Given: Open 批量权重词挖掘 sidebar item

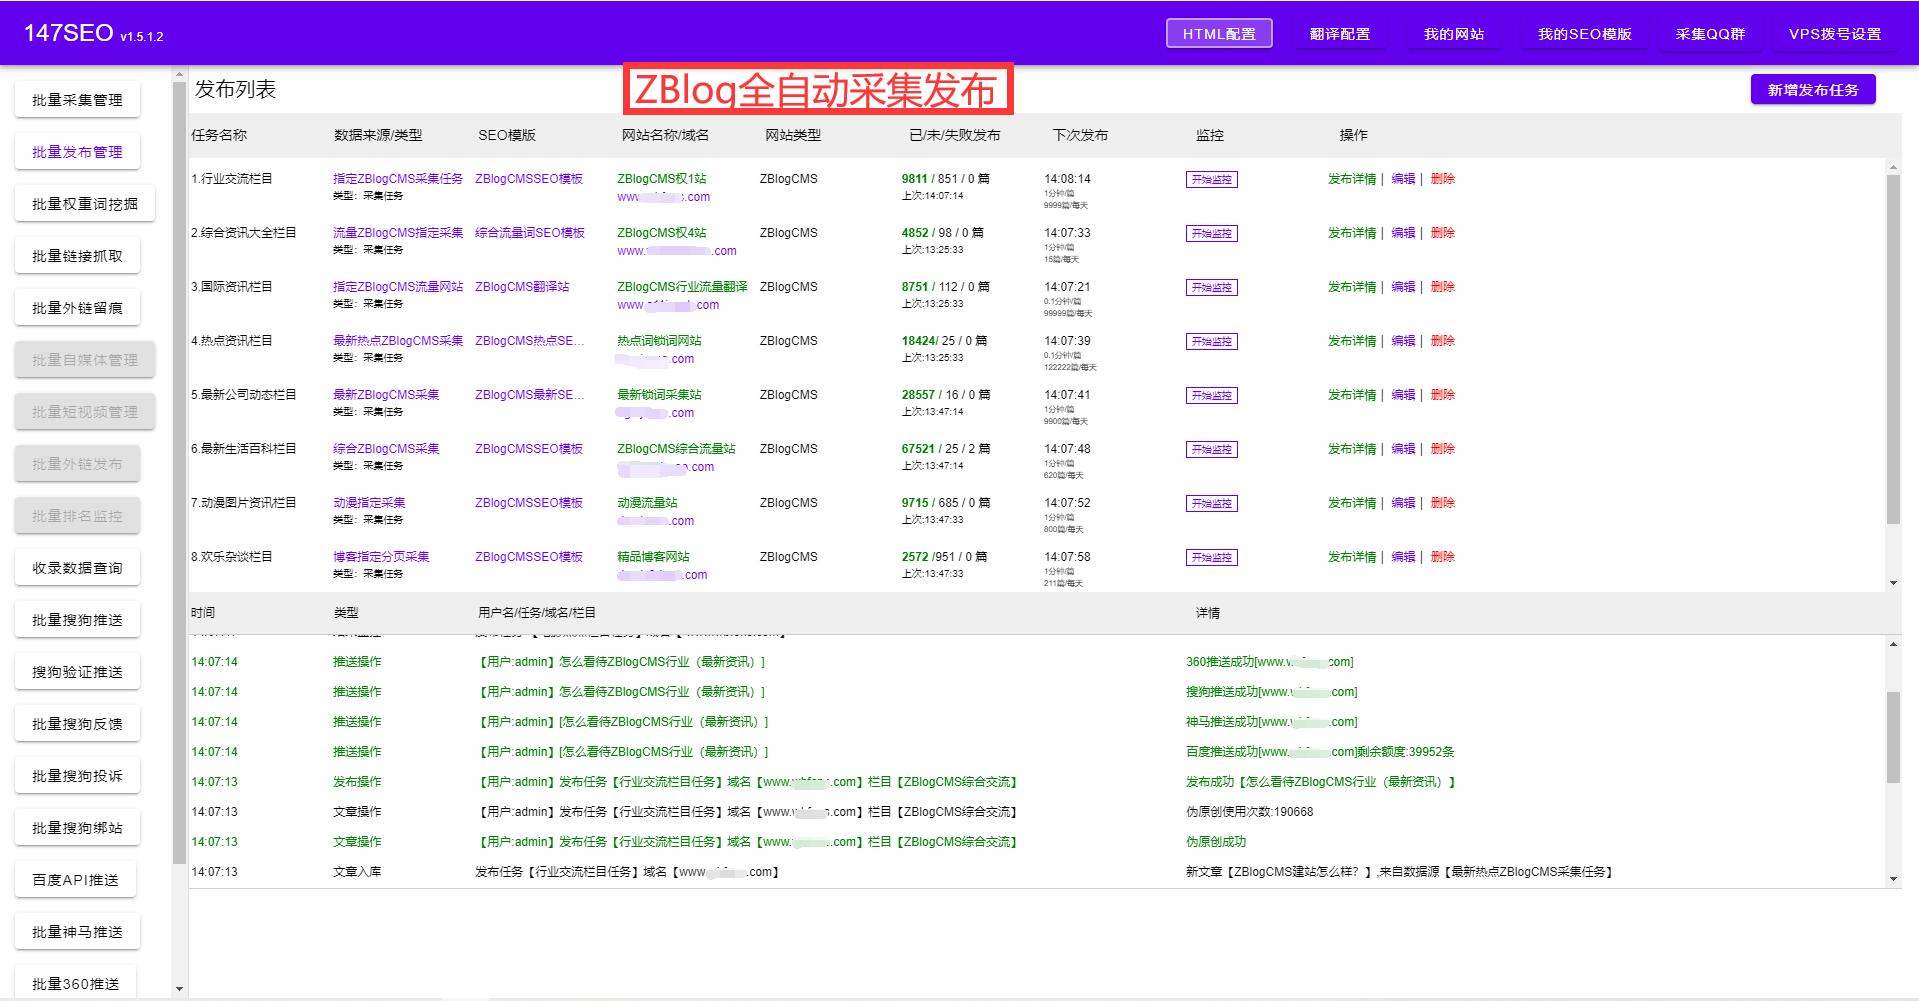Looking at the screenshot, I should click(x=85, y=204).
